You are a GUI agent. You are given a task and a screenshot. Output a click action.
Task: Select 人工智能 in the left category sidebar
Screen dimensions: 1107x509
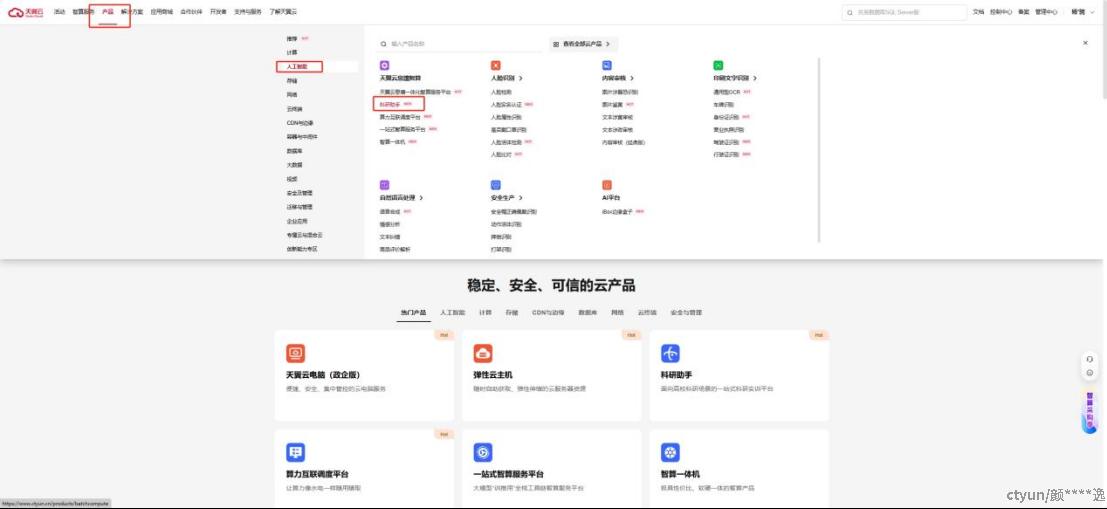click(x=297, y=66)
